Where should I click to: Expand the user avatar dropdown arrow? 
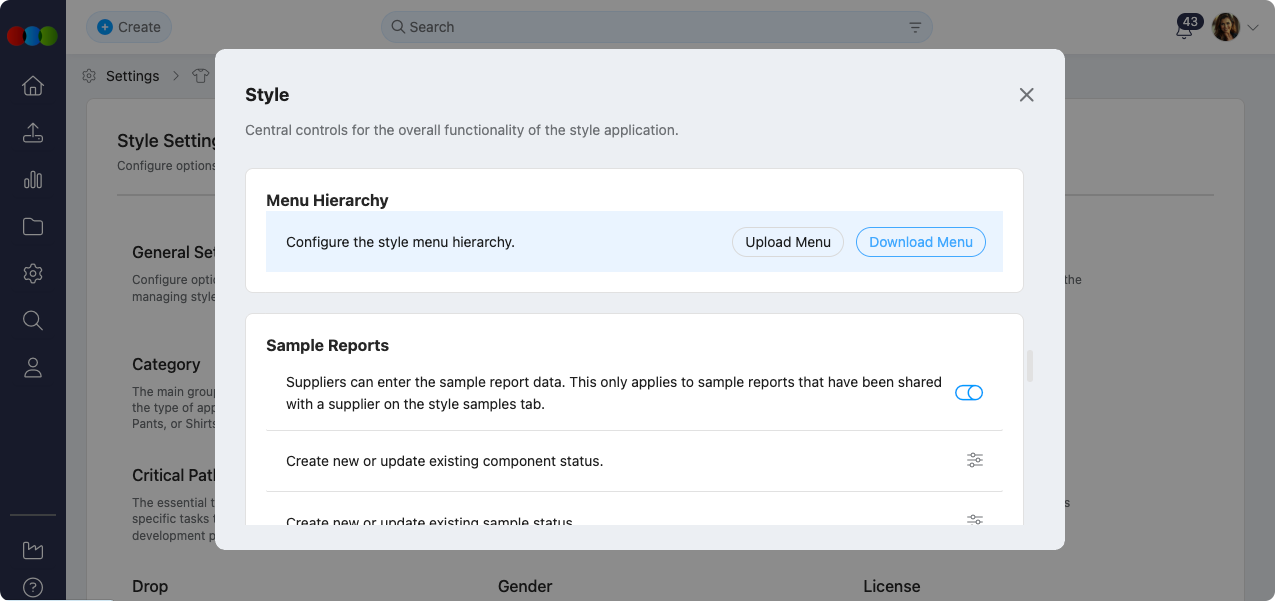click(1253, 28)
